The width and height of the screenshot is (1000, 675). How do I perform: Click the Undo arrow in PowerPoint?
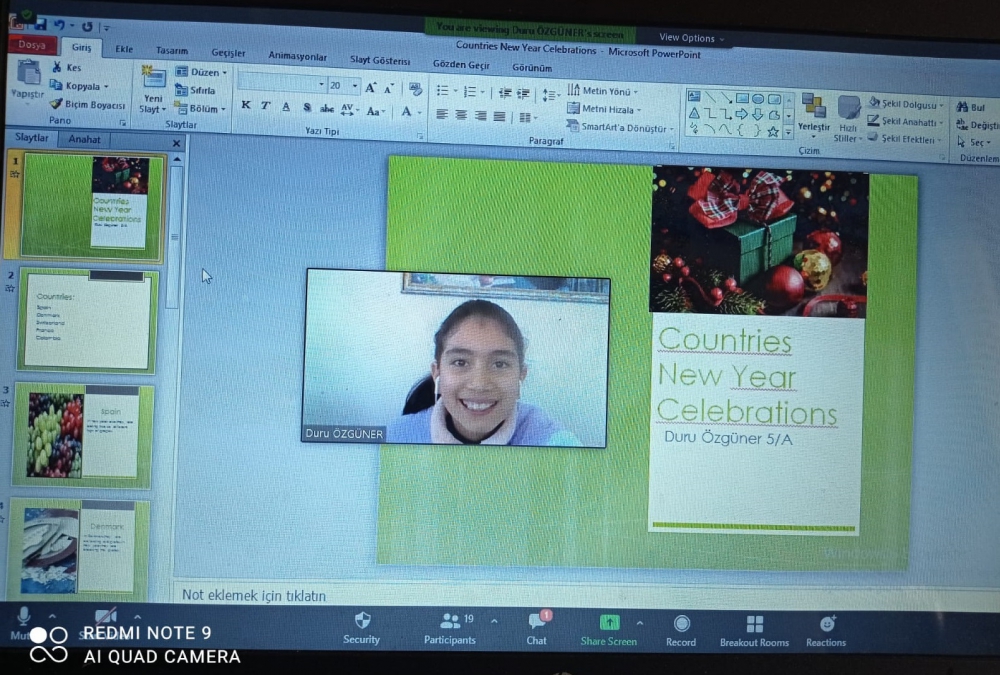pyautogui.click(x=59, y=25)
